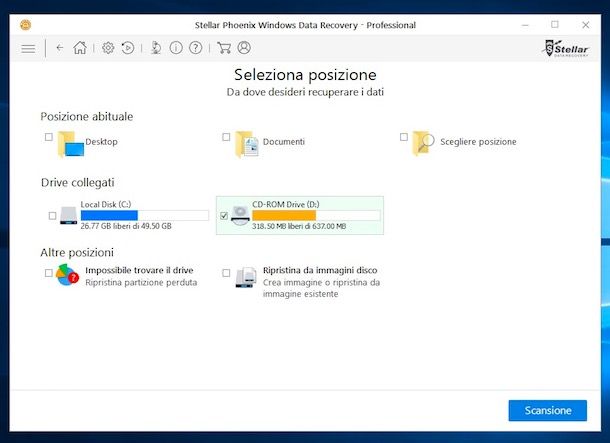Open help with the question mark icon
Screen dimensions: 610x443
(x=195, y=48)
